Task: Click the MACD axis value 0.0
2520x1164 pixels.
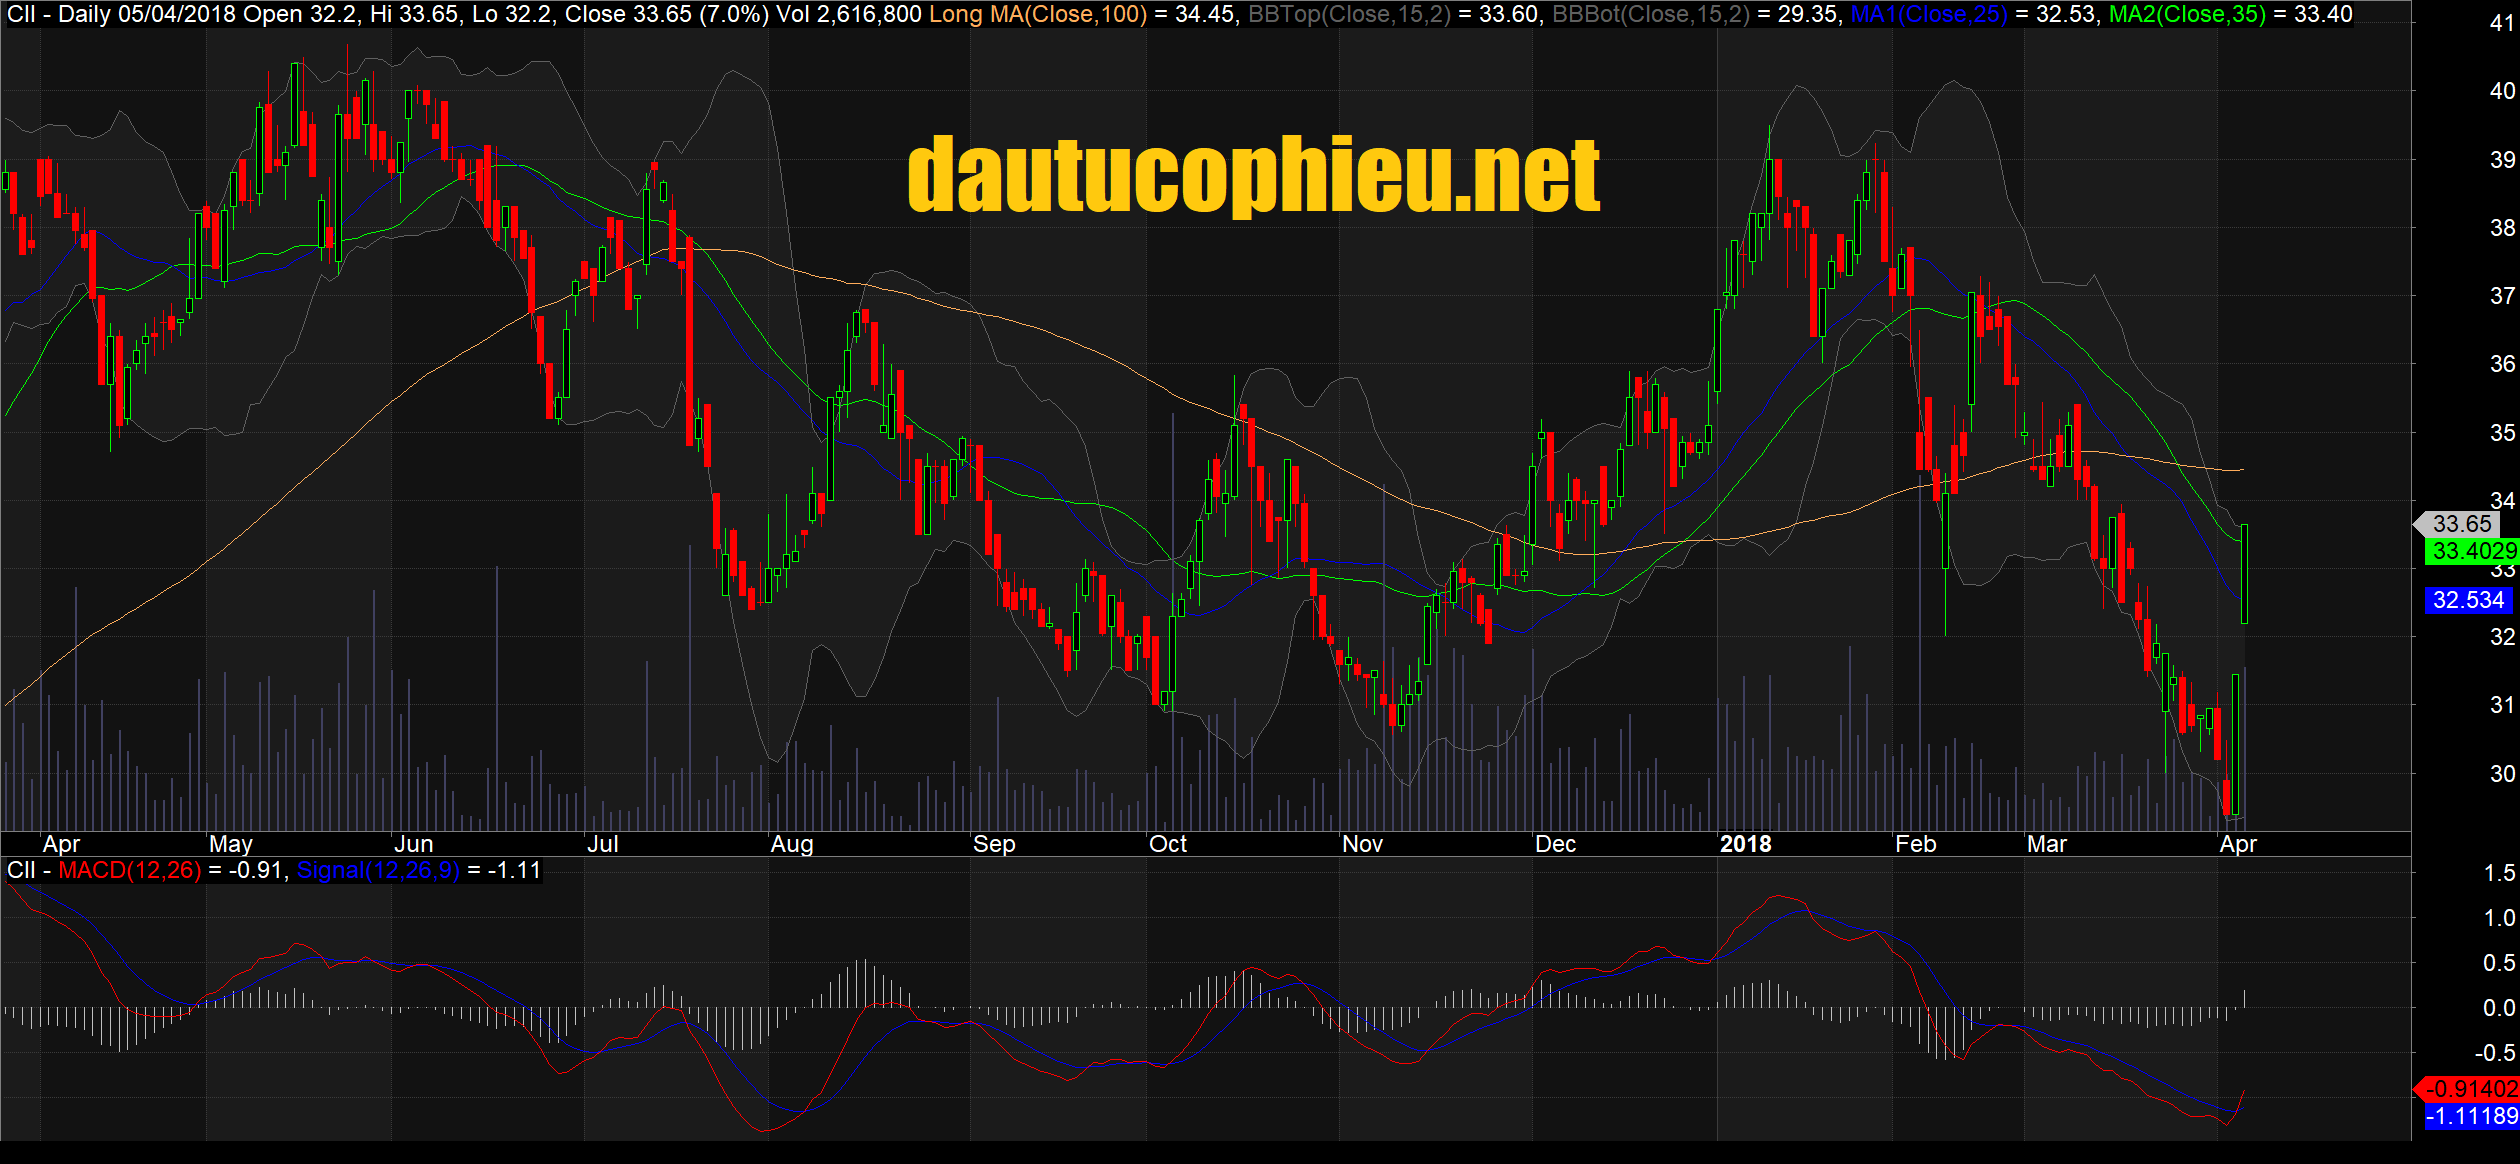Action: tap(2499, 1008)
